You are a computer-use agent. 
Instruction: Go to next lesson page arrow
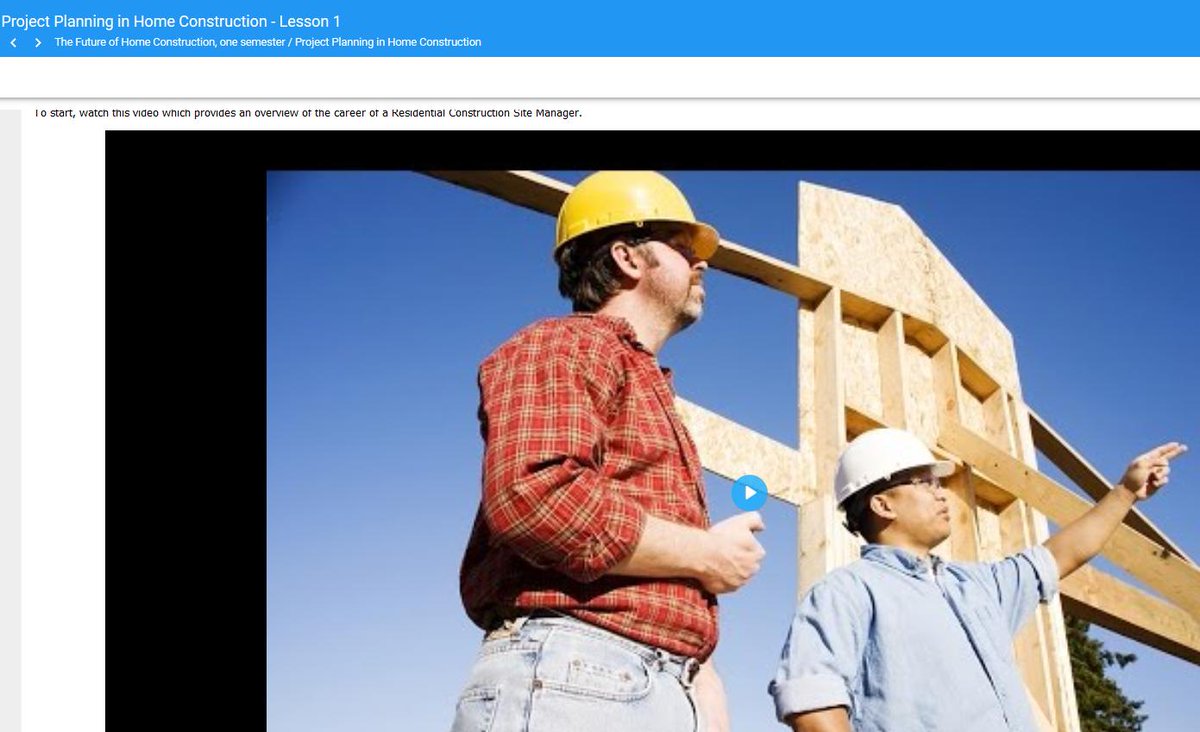click(x=38, y=42)
